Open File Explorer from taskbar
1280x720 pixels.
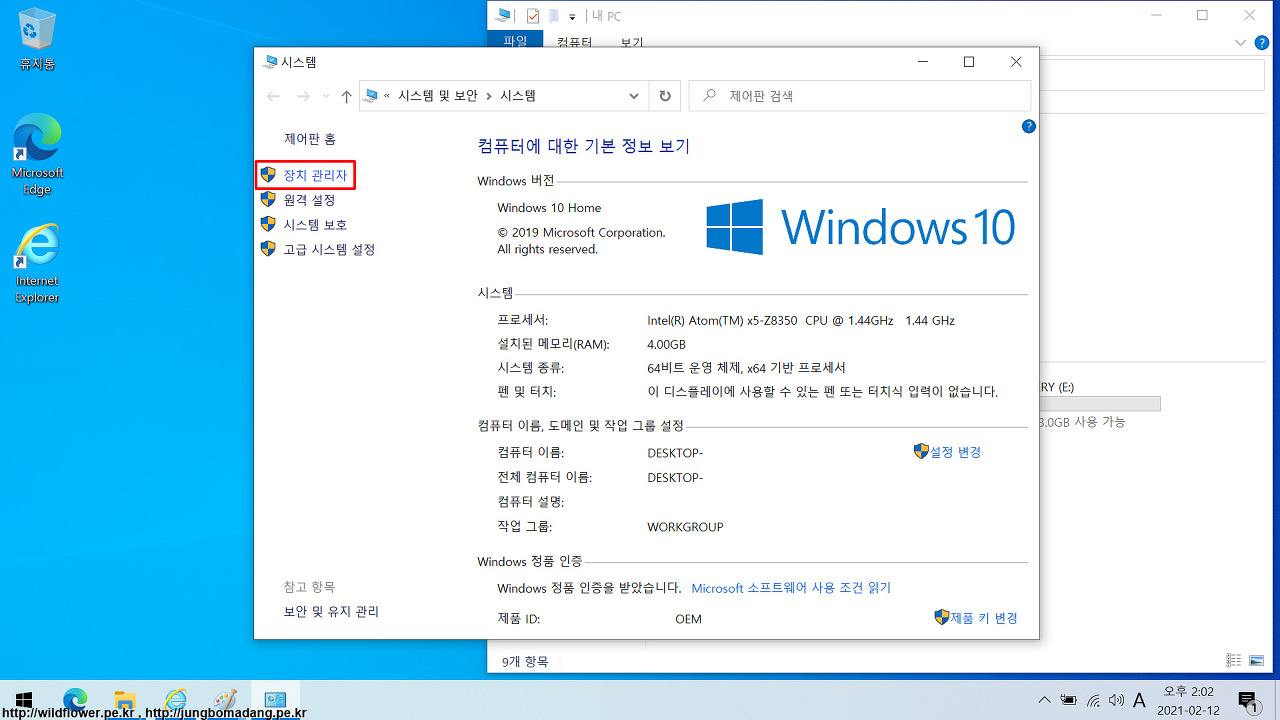(125, 700)
